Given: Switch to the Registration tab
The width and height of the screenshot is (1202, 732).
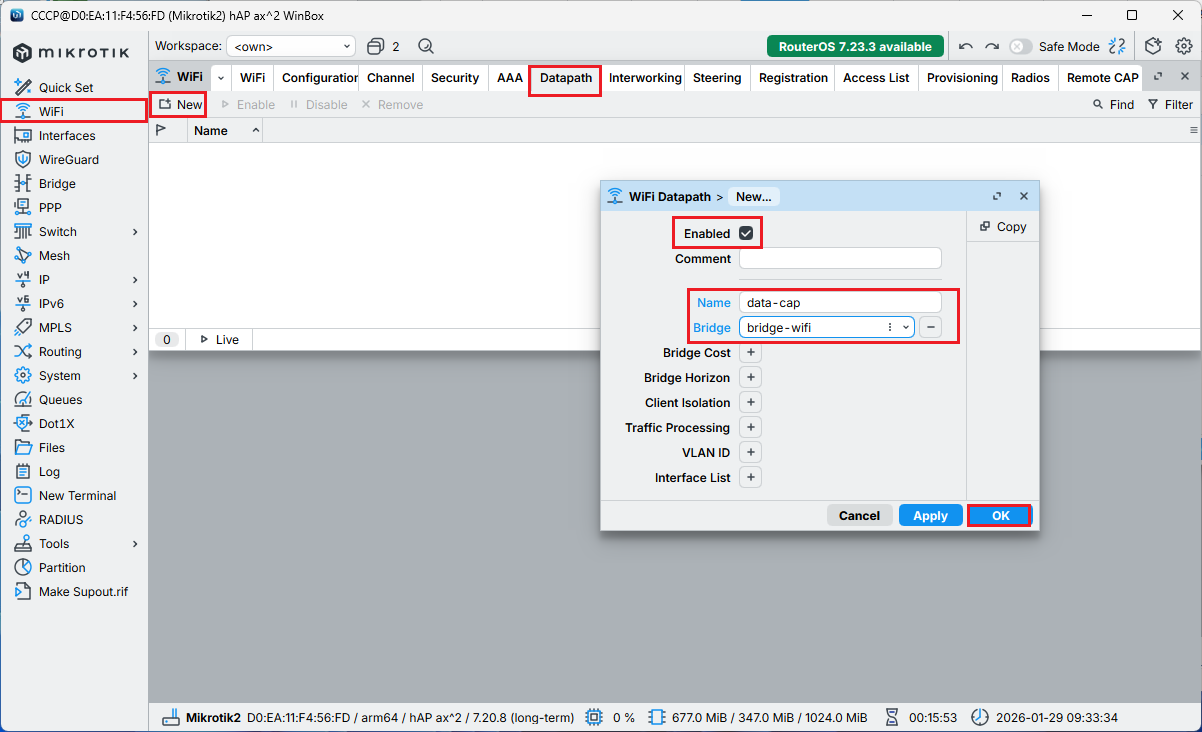Looking at the screenshot, I should point(793,78).
